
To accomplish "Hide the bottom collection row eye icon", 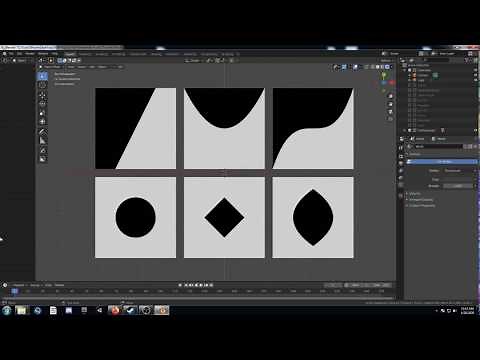I will [x=476, y=130].
